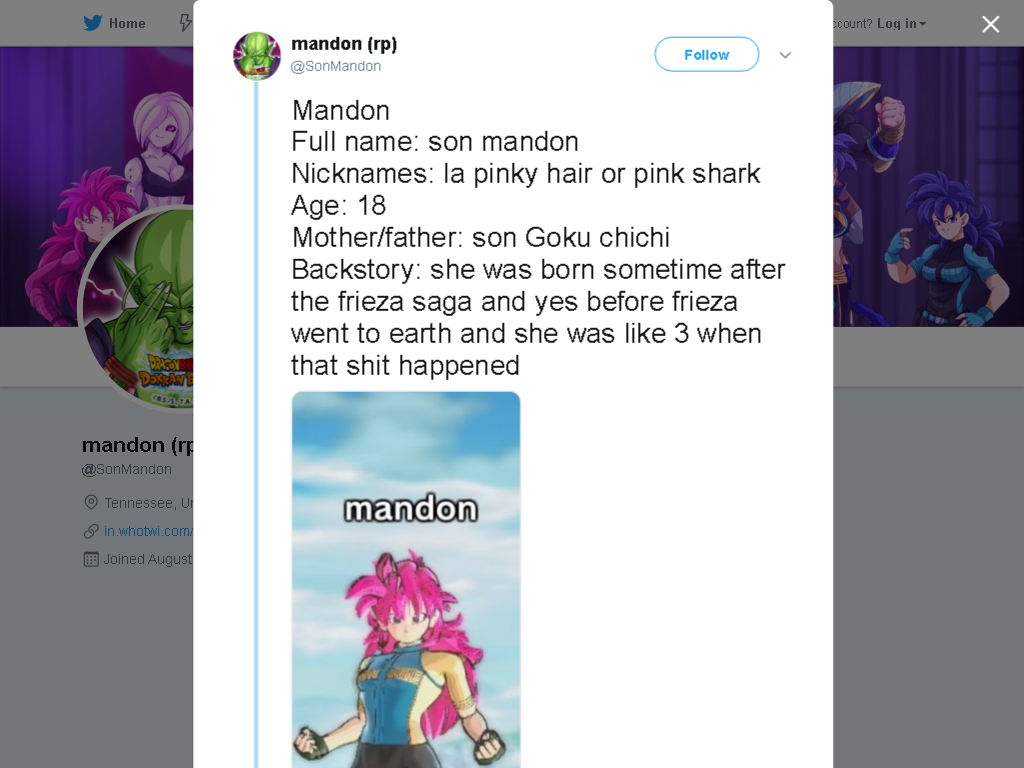The height and width of the screenshot is (768, 1024).
Task: View the attached mandon character image
Action: (406, 580)
